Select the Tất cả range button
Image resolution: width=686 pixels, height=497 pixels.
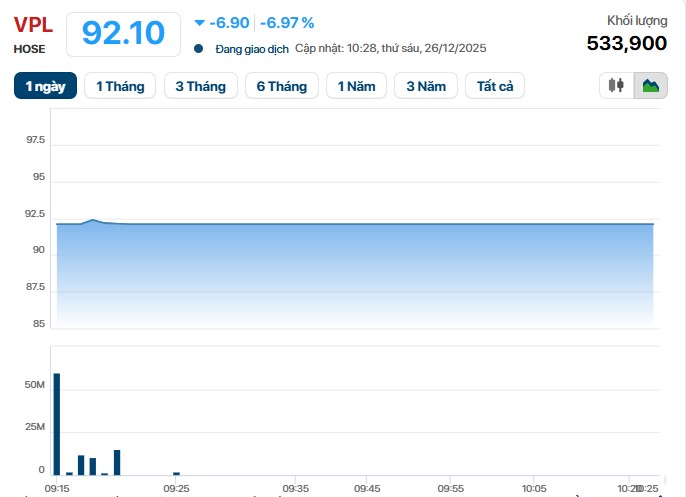pyautogui.click(x=495, y=87)
